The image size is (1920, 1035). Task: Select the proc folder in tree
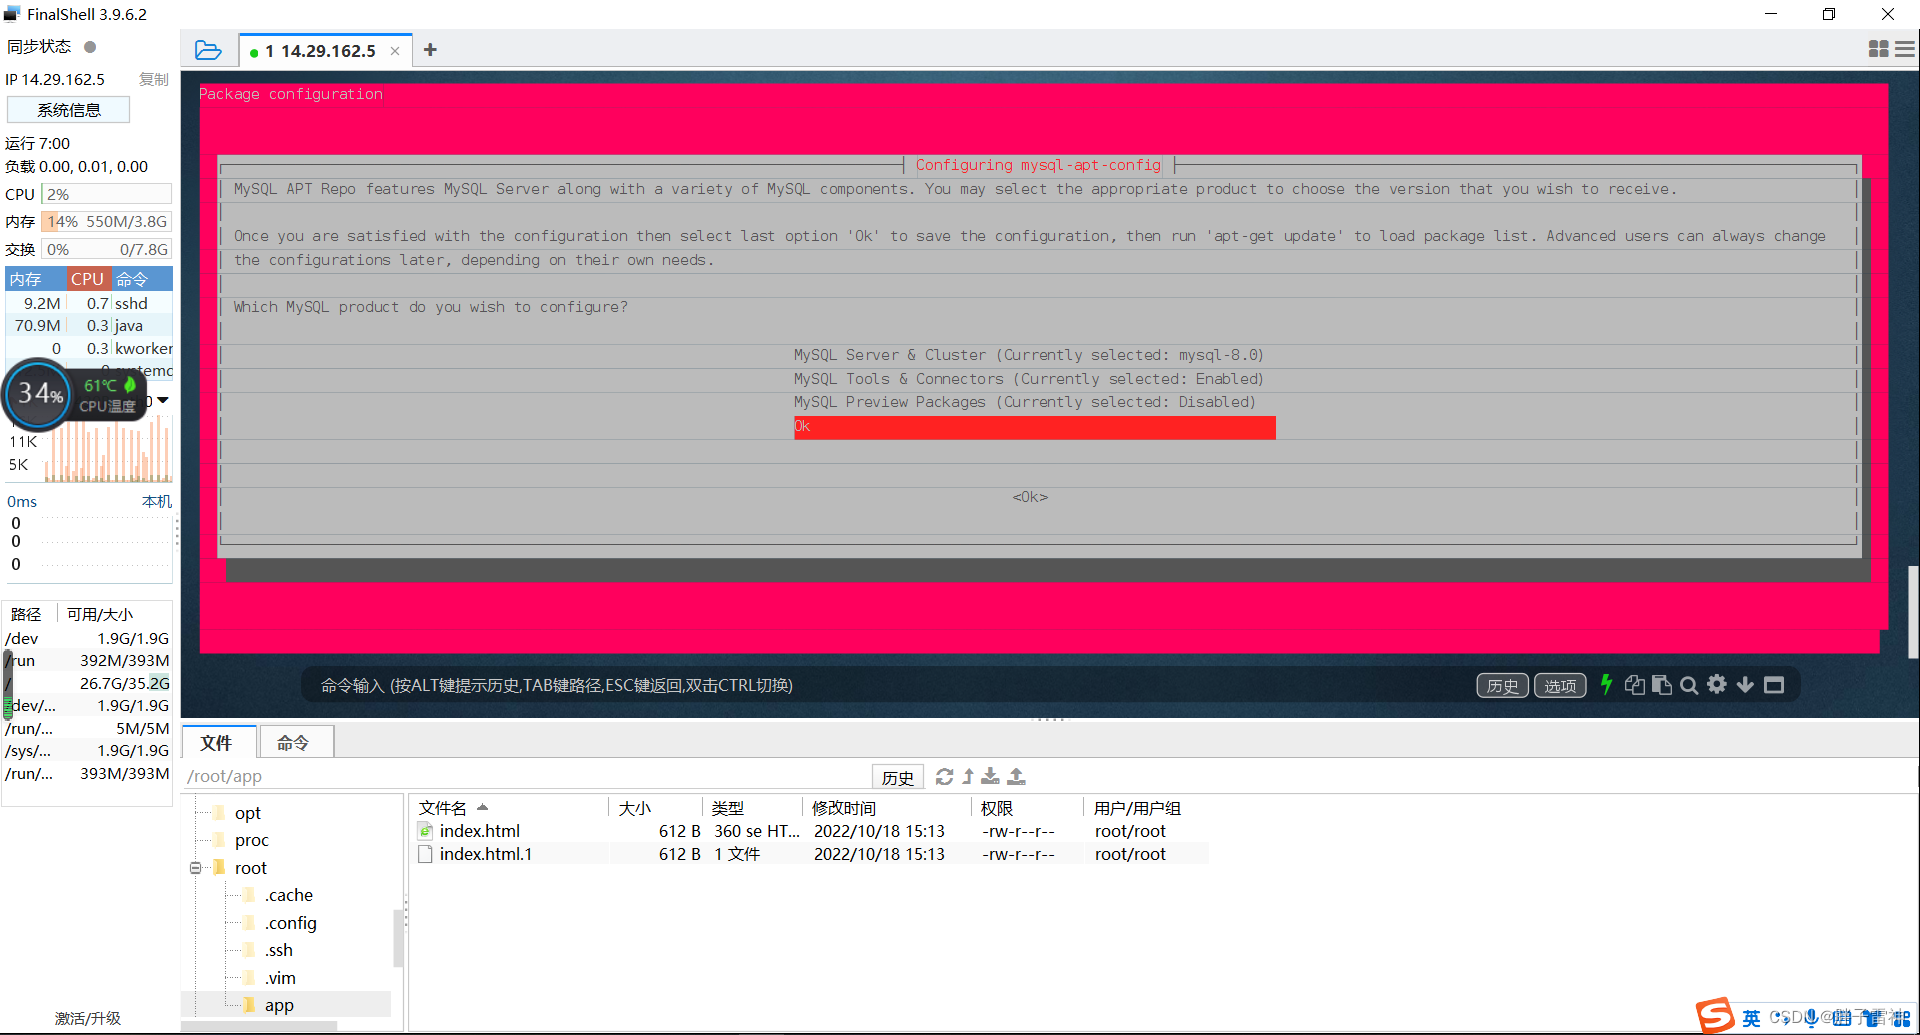(x=251, y=840)
